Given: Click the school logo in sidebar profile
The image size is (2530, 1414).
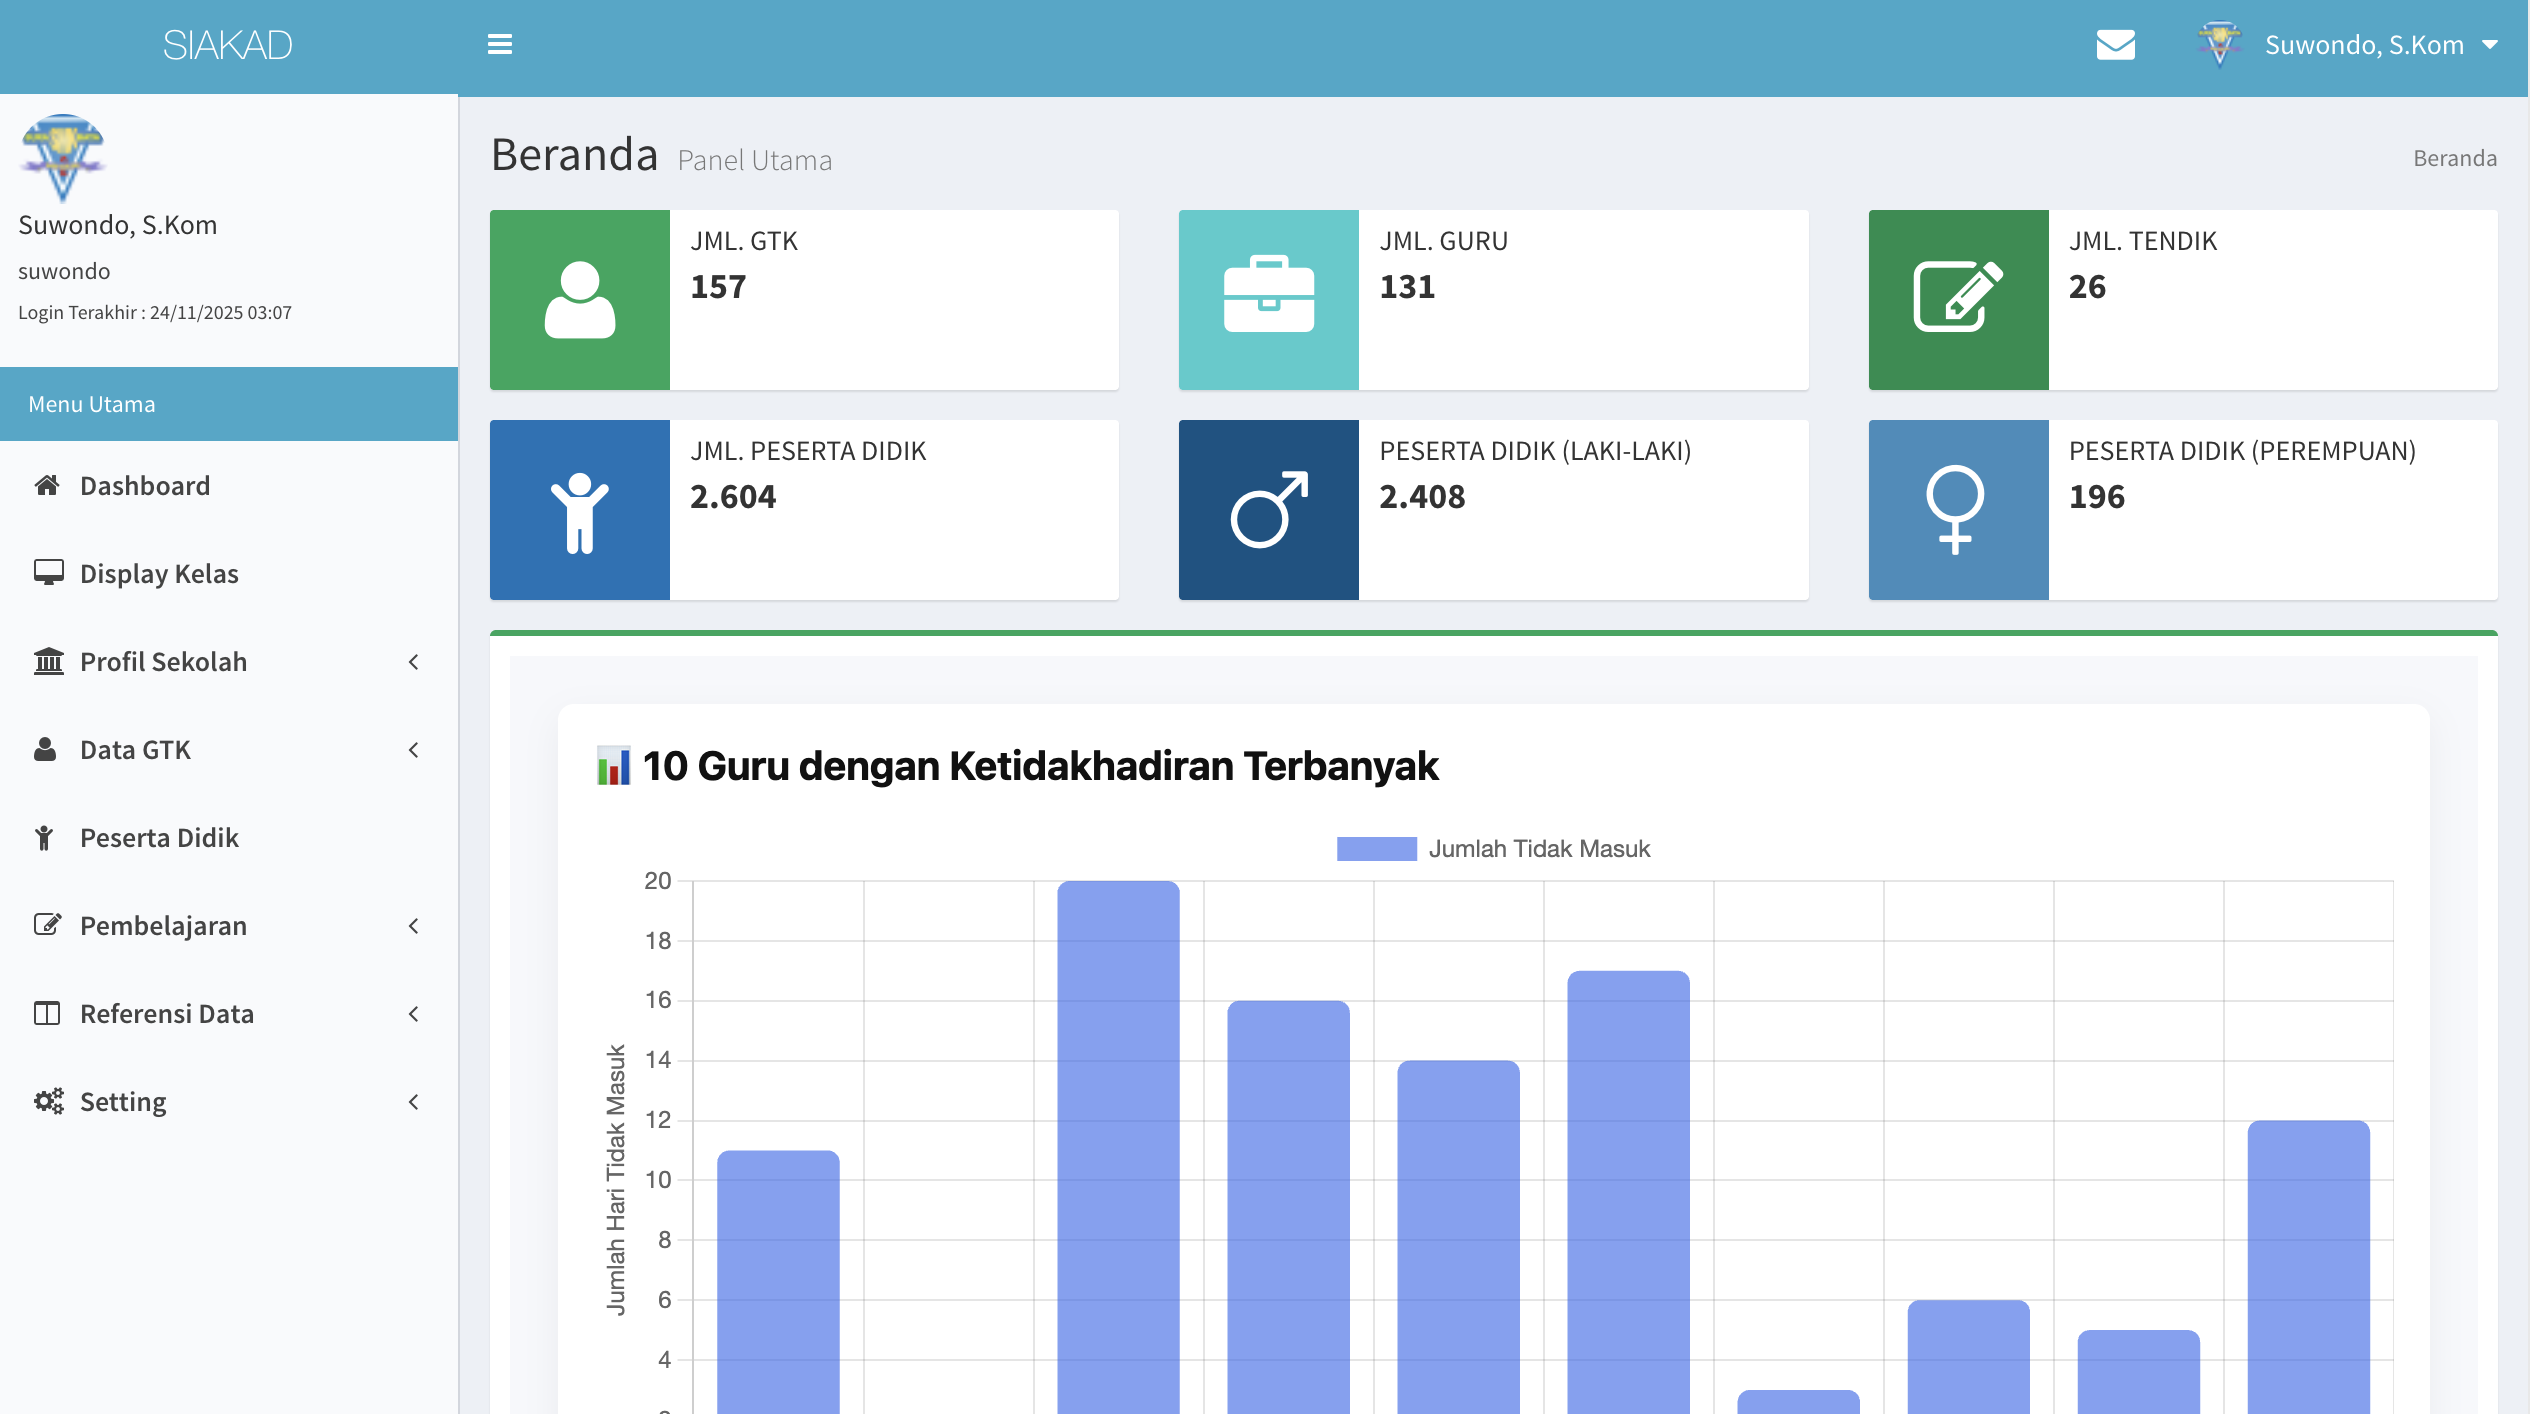Looking at the screenshot, I should click(x=63, y=157).
